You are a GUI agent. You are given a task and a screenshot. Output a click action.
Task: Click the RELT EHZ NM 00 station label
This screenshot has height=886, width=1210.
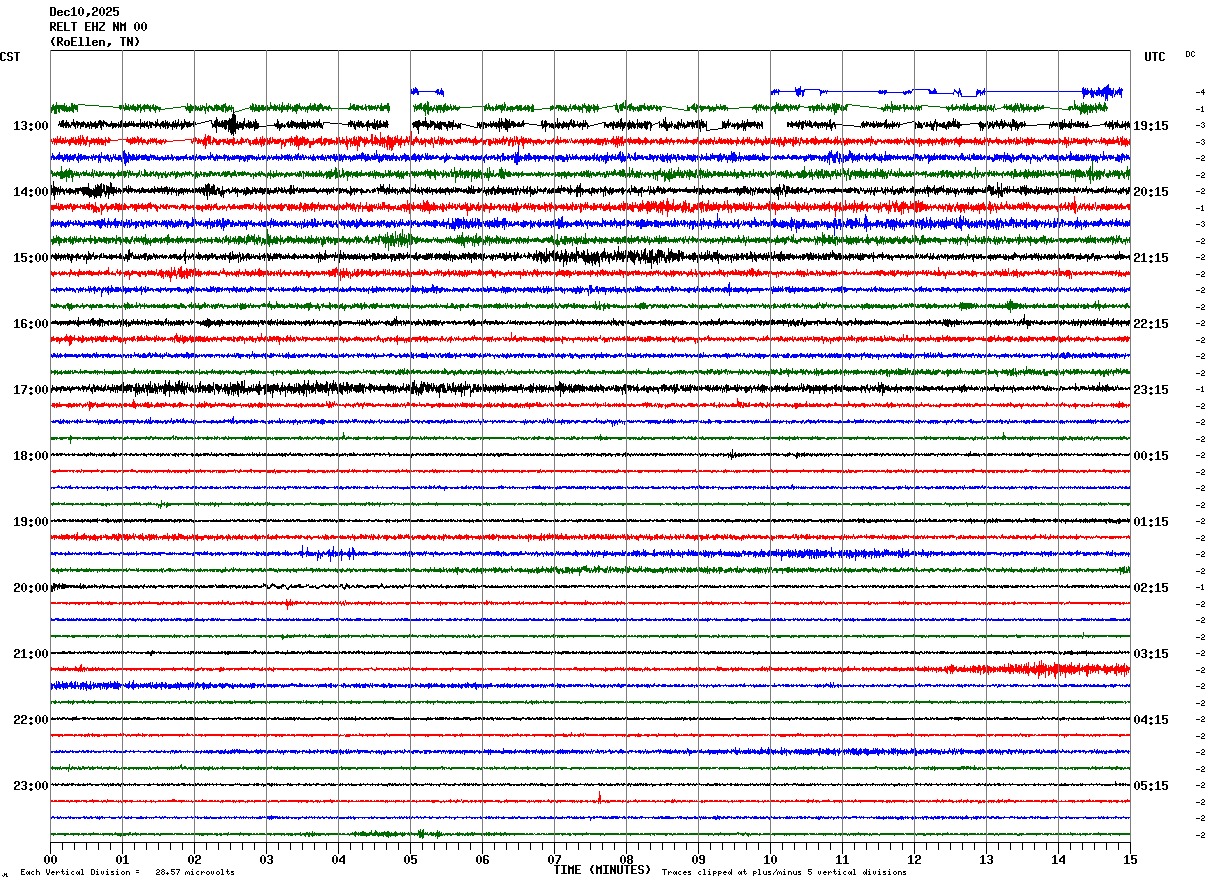click(98, 27)
